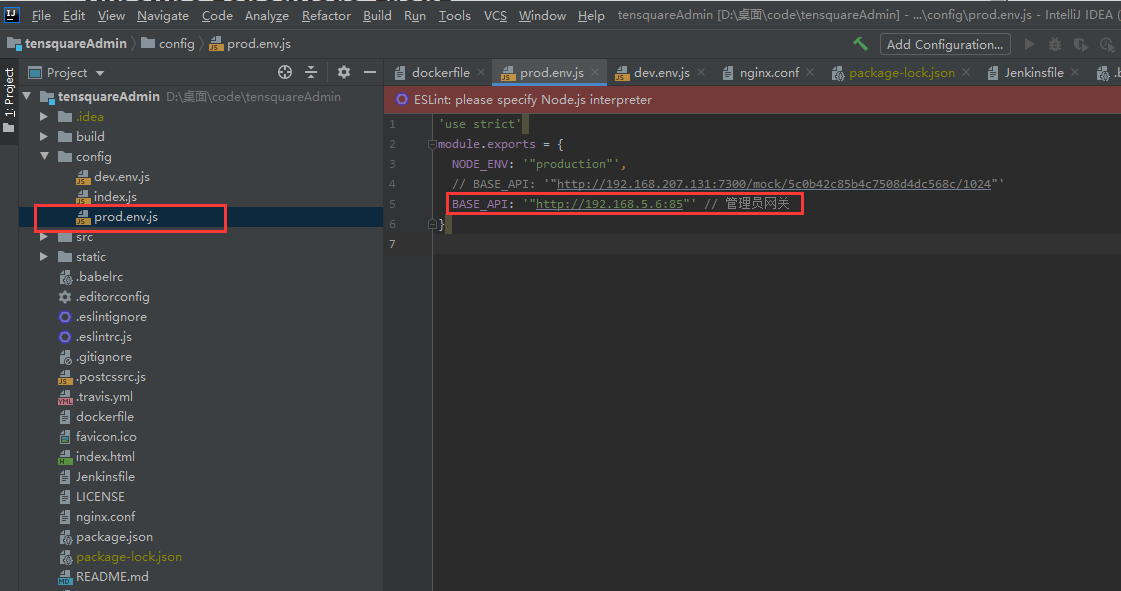Fold the module.exports block at line 2

pos(432,144)
